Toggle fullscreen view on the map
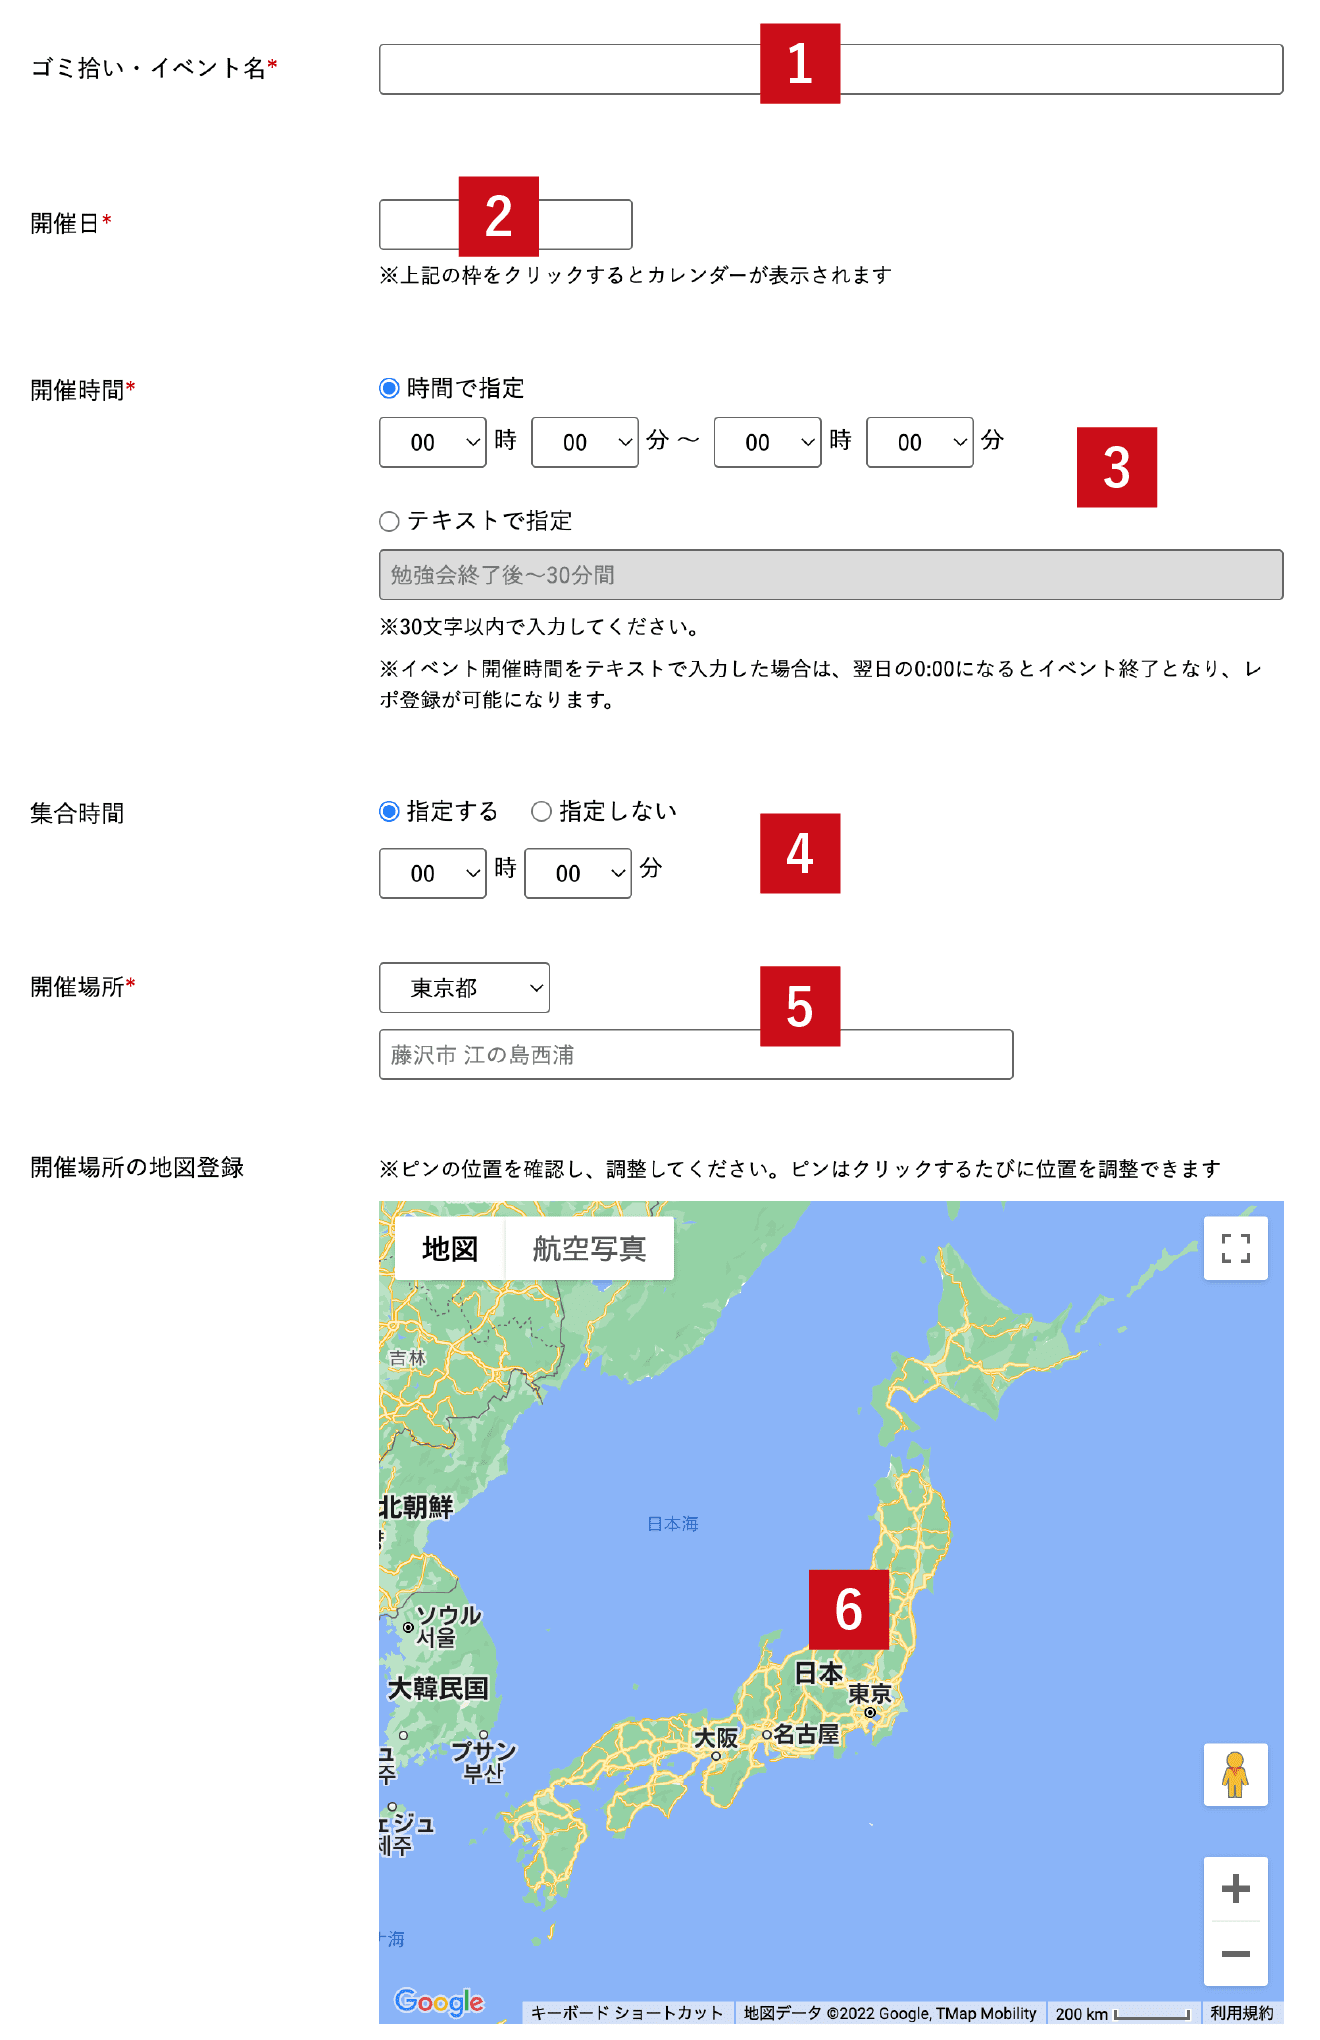The image size is (1320, 2040). pos(1235,1248)
